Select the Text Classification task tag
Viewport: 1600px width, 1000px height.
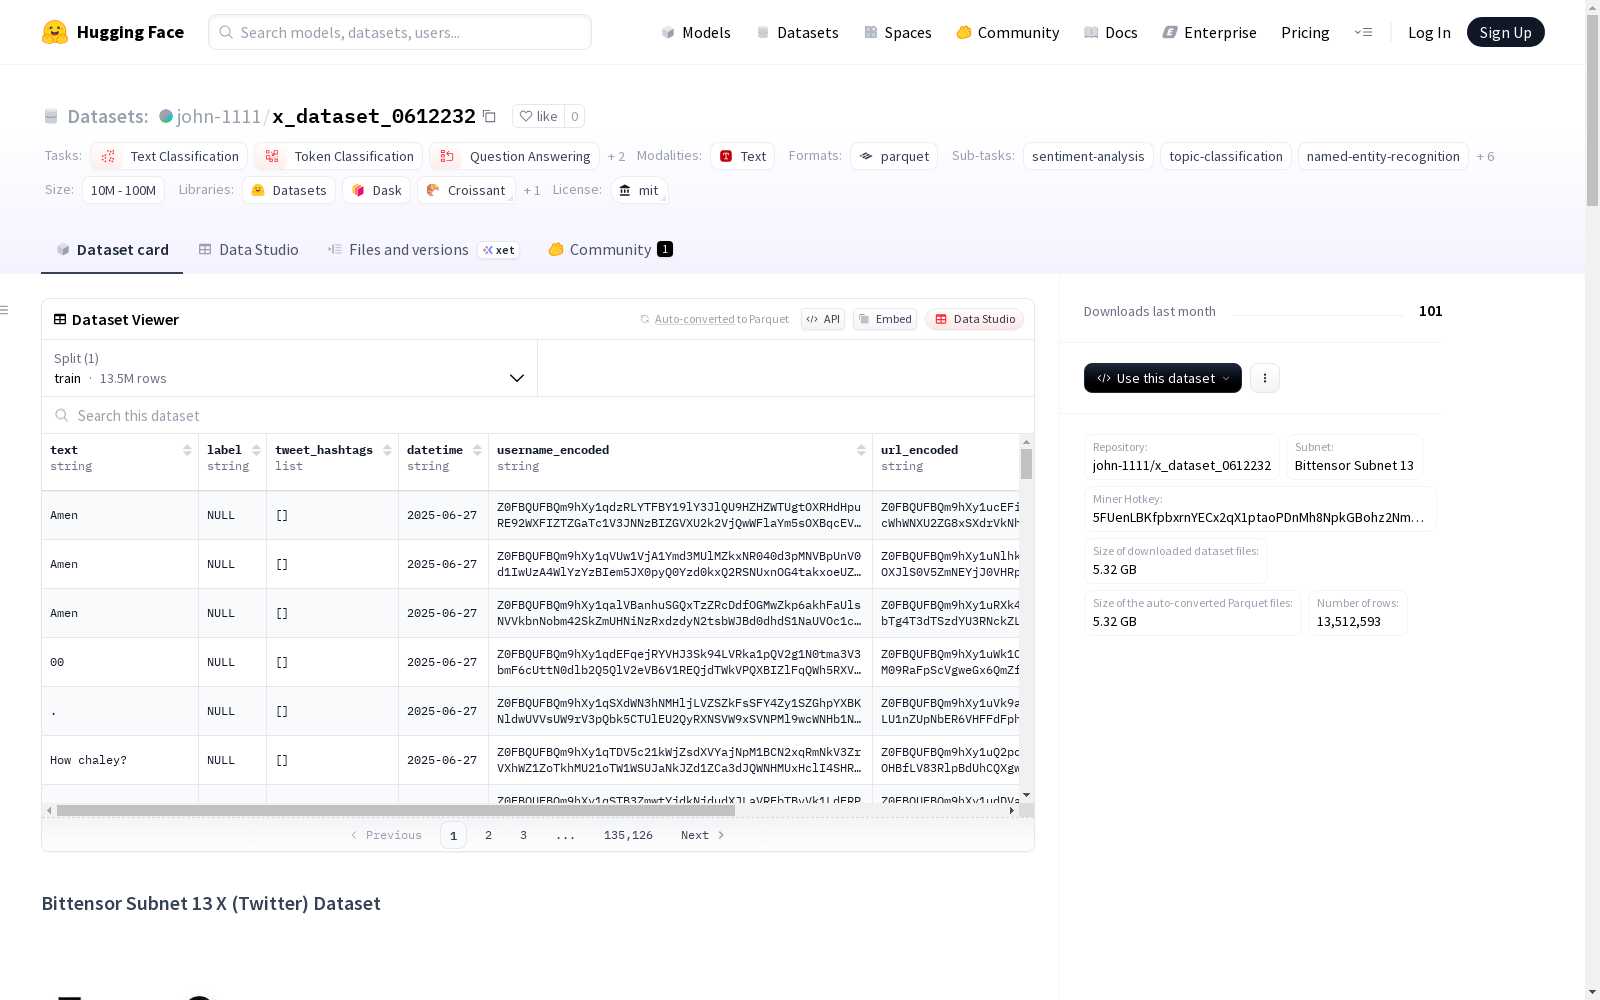[x=169, y=156]
